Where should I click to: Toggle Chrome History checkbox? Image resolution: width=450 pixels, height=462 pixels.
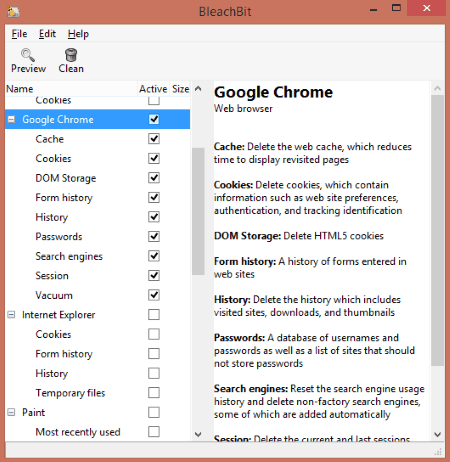pos(154,217)
